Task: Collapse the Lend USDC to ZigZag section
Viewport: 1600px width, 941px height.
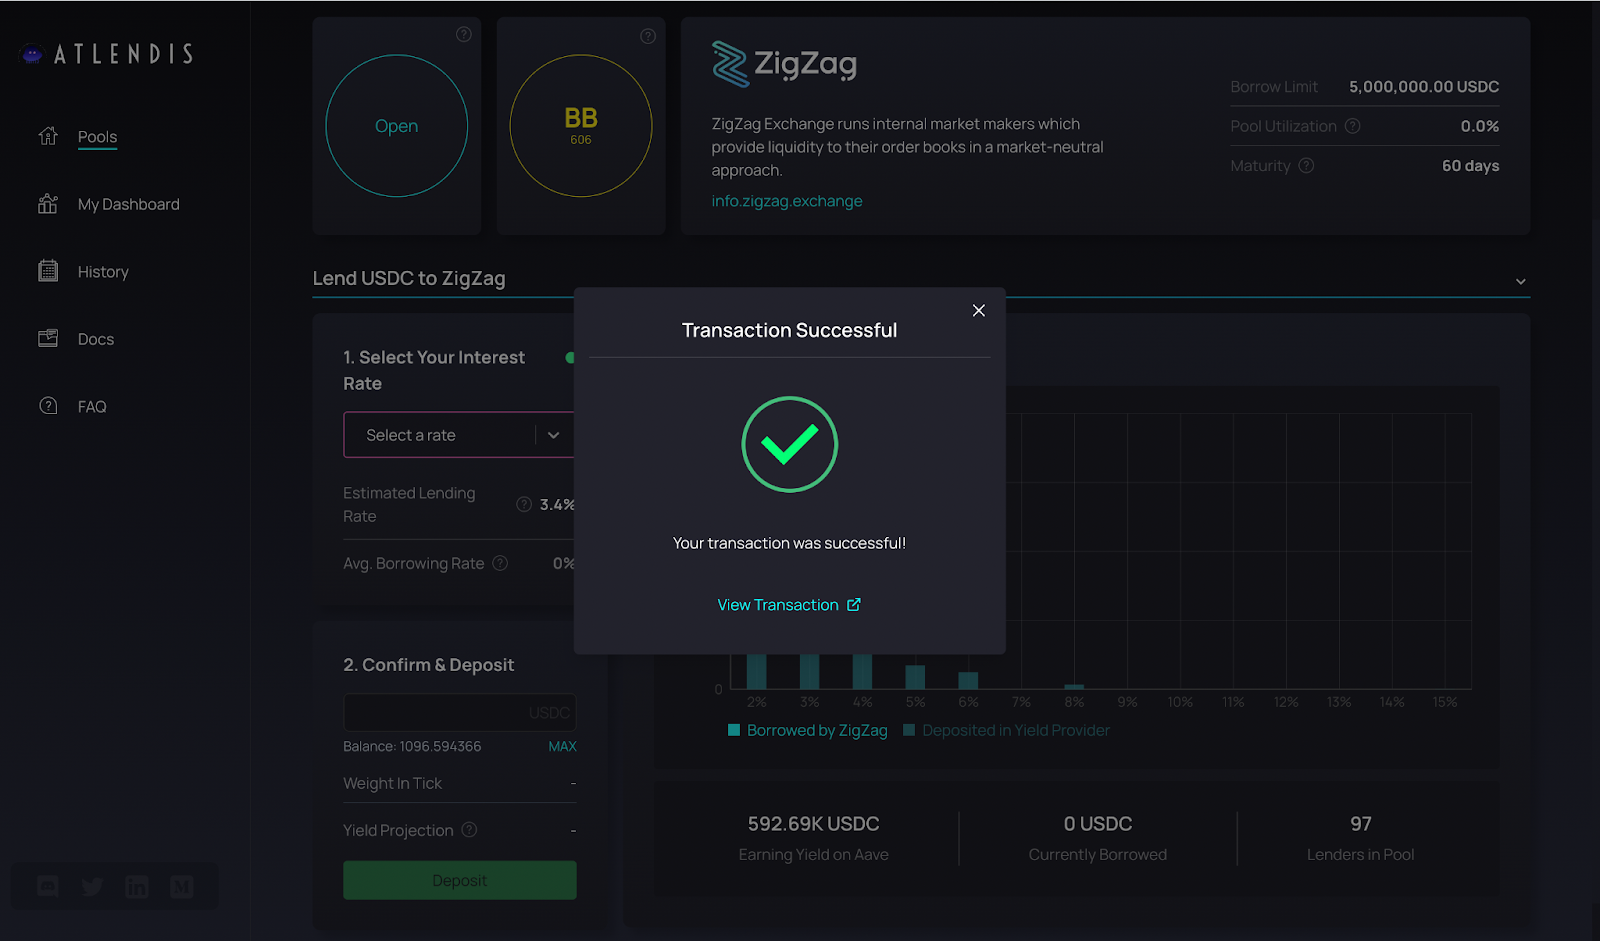Action: coord(1520,281)
